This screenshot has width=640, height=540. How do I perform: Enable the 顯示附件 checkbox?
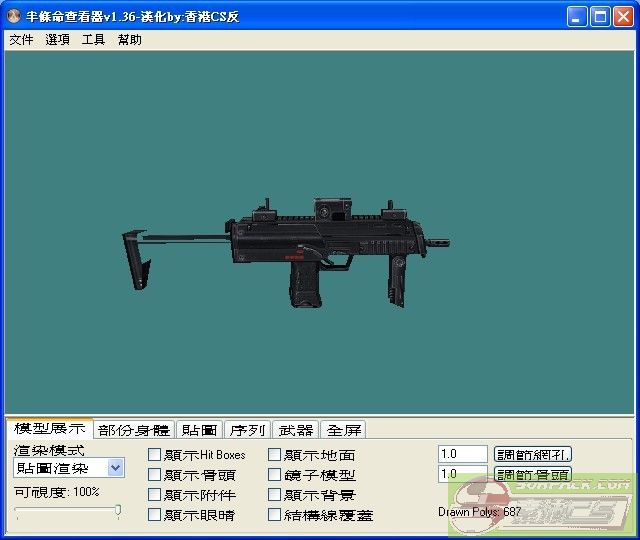(x=154, y=495)
